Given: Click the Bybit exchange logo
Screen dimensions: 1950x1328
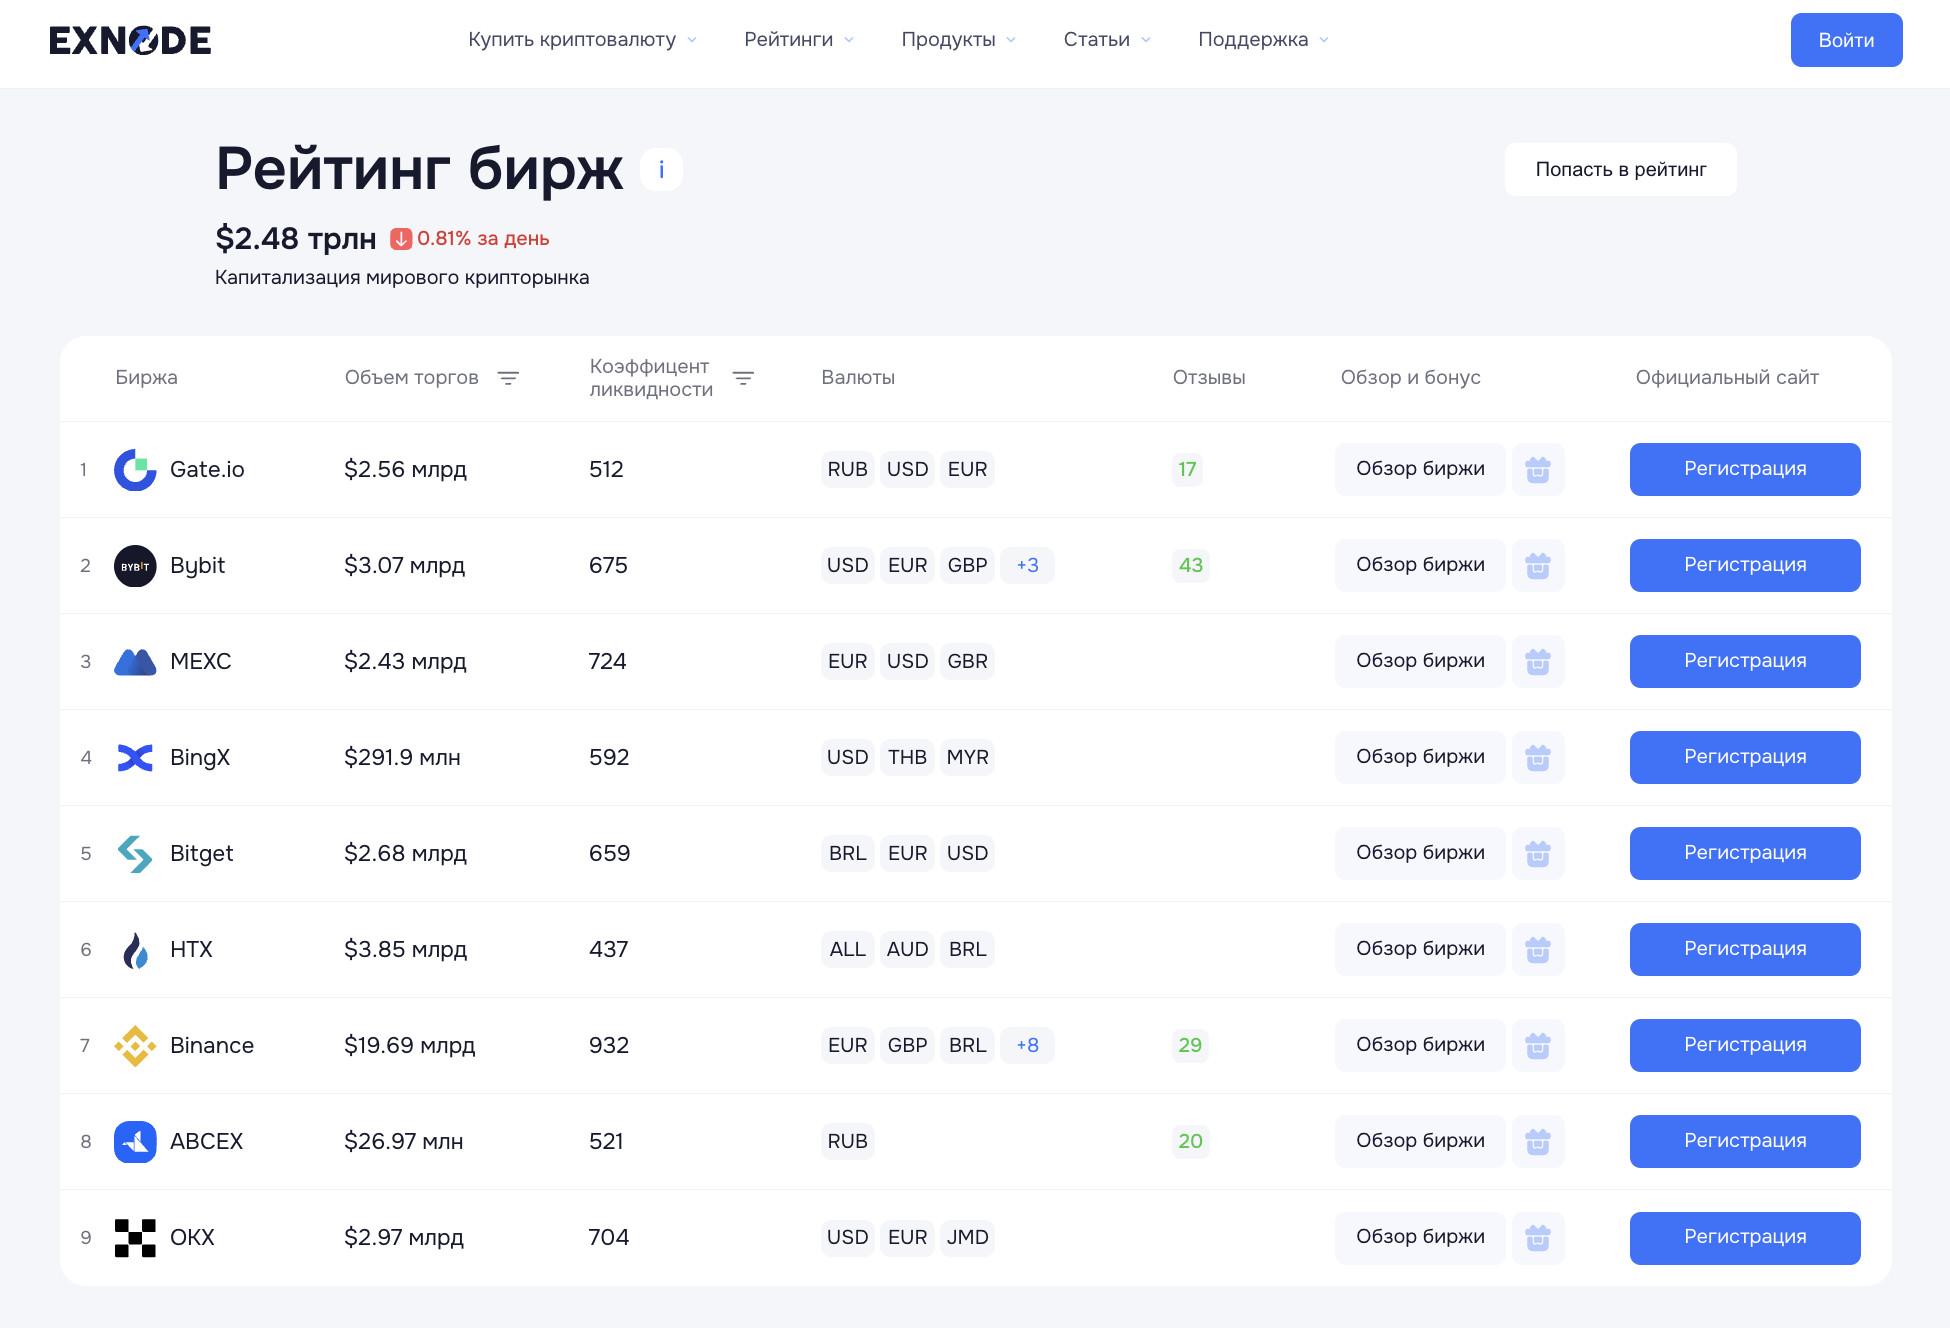Looking at the screenshot, I should (135, 566).
